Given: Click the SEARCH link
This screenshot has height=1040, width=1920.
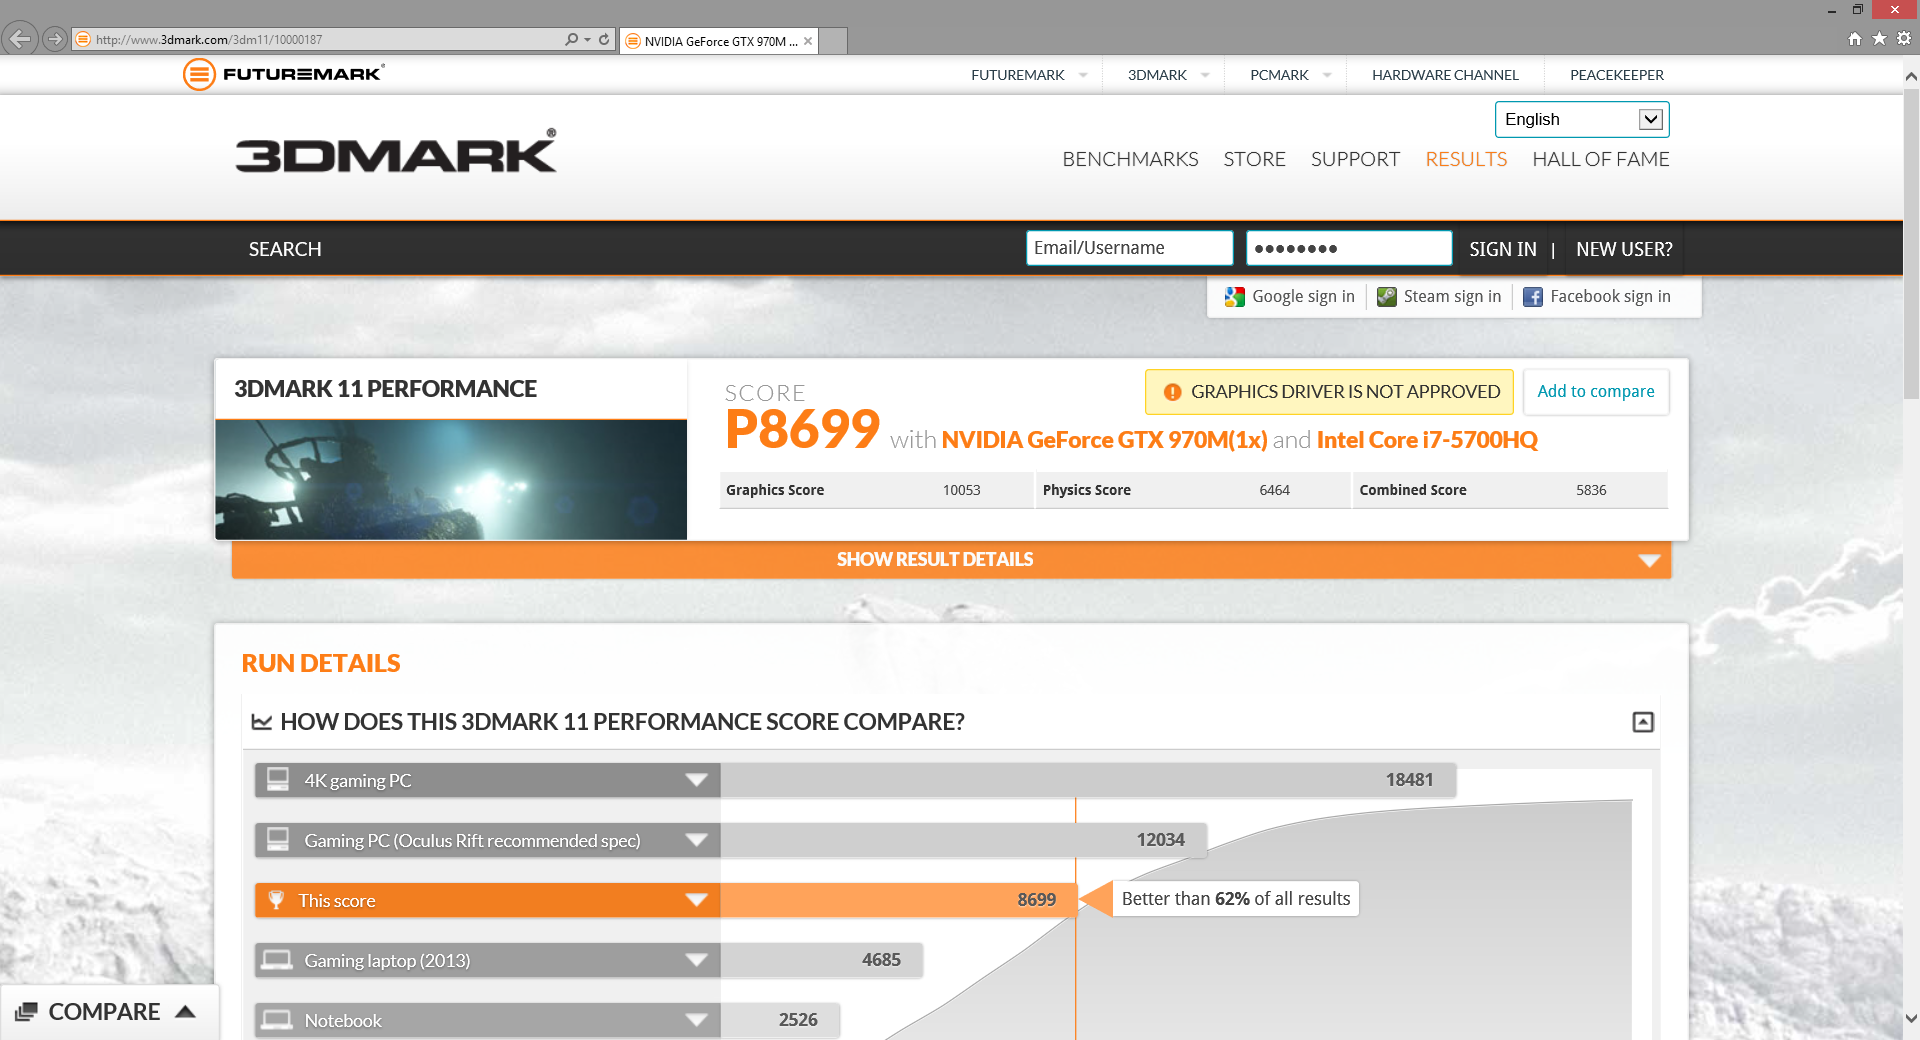Looking at the screenshot, I should click(x=285, y=249).
